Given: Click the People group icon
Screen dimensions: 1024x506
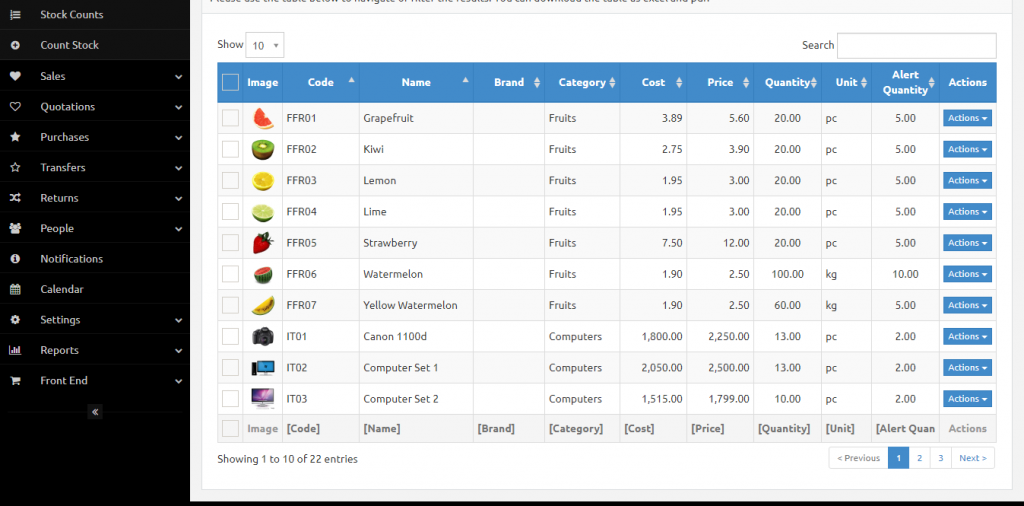Looking at the screenshot, I should click(15, 229).
